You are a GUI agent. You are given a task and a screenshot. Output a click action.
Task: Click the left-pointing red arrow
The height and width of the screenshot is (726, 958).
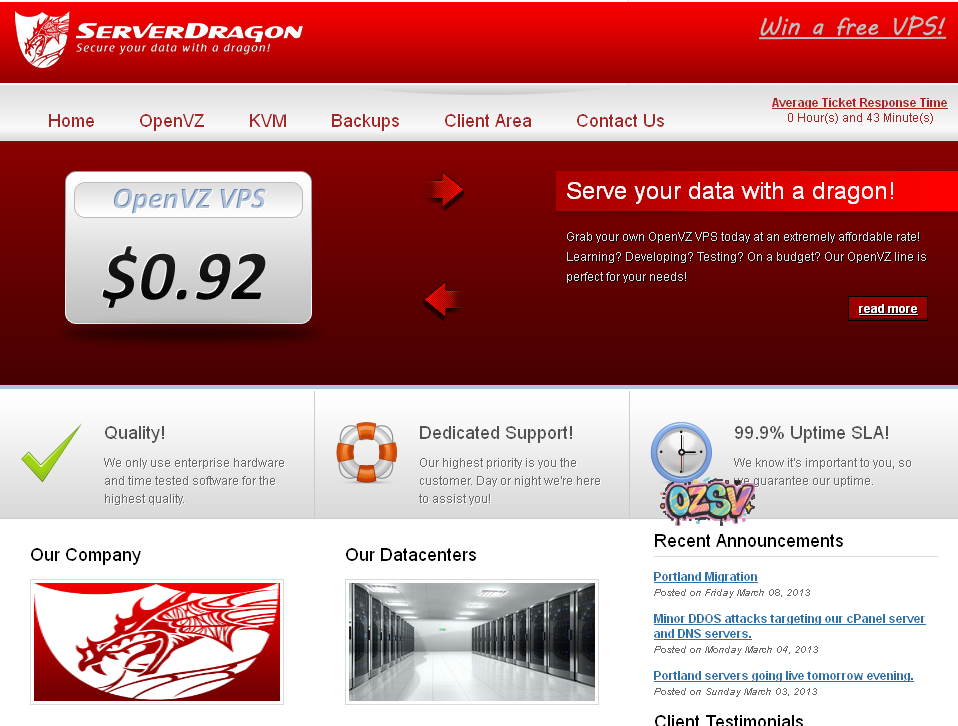coord(442,300)
